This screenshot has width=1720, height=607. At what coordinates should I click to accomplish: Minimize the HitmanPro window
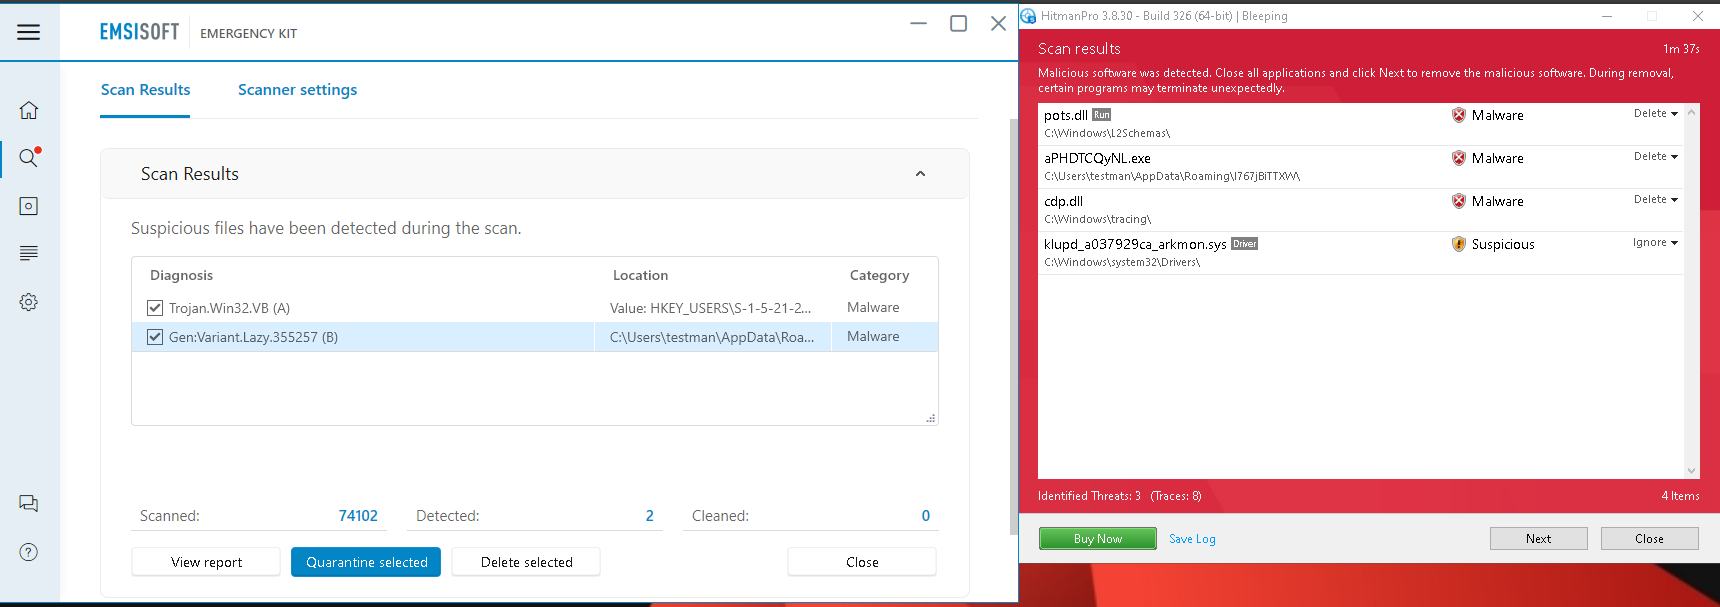coord(1607,16)
